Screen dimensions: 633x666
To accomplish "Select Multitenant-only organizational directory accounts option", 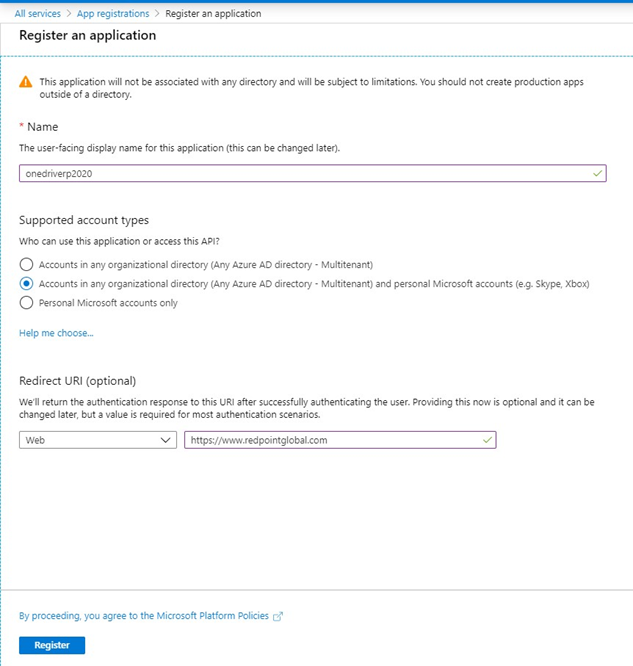I will (x=26, y=264).
